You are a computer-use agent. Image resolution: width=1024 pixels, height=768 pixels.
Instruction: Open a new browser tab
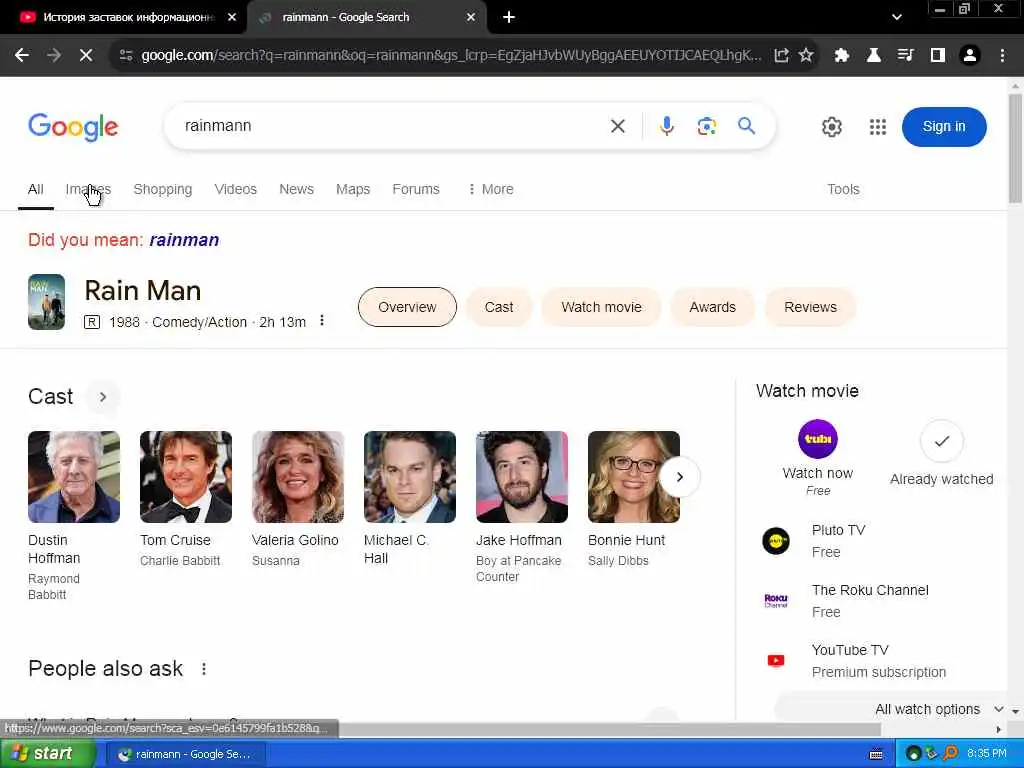click(509, 17)
